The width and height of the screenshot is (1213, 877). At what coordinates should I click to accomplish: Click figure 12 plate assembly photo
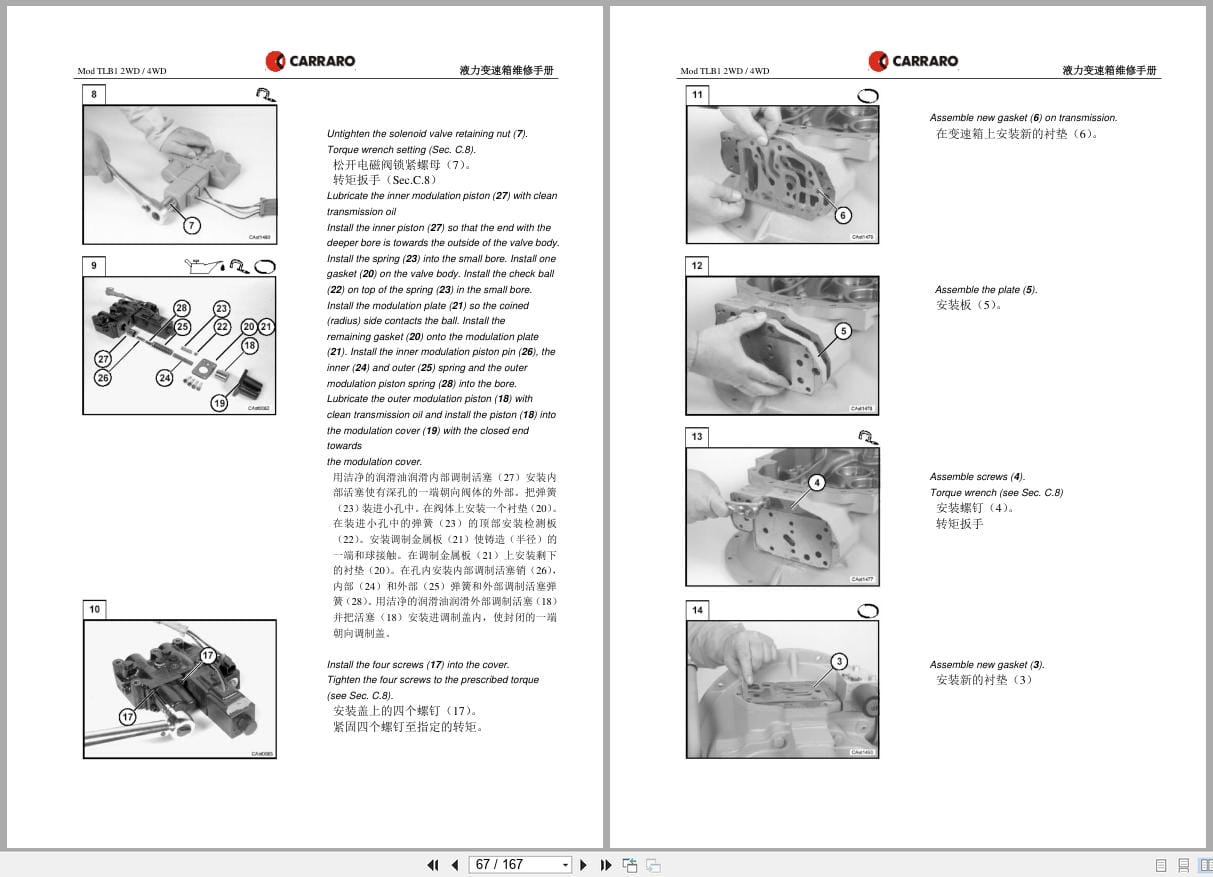point(782,345)
